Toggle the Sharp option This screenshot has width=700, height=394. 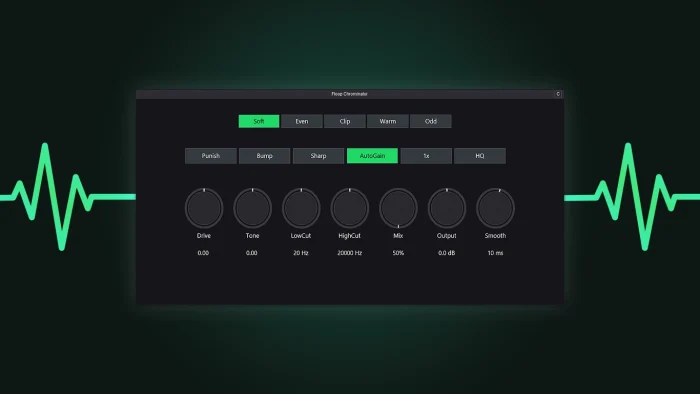tap(318, 156)
